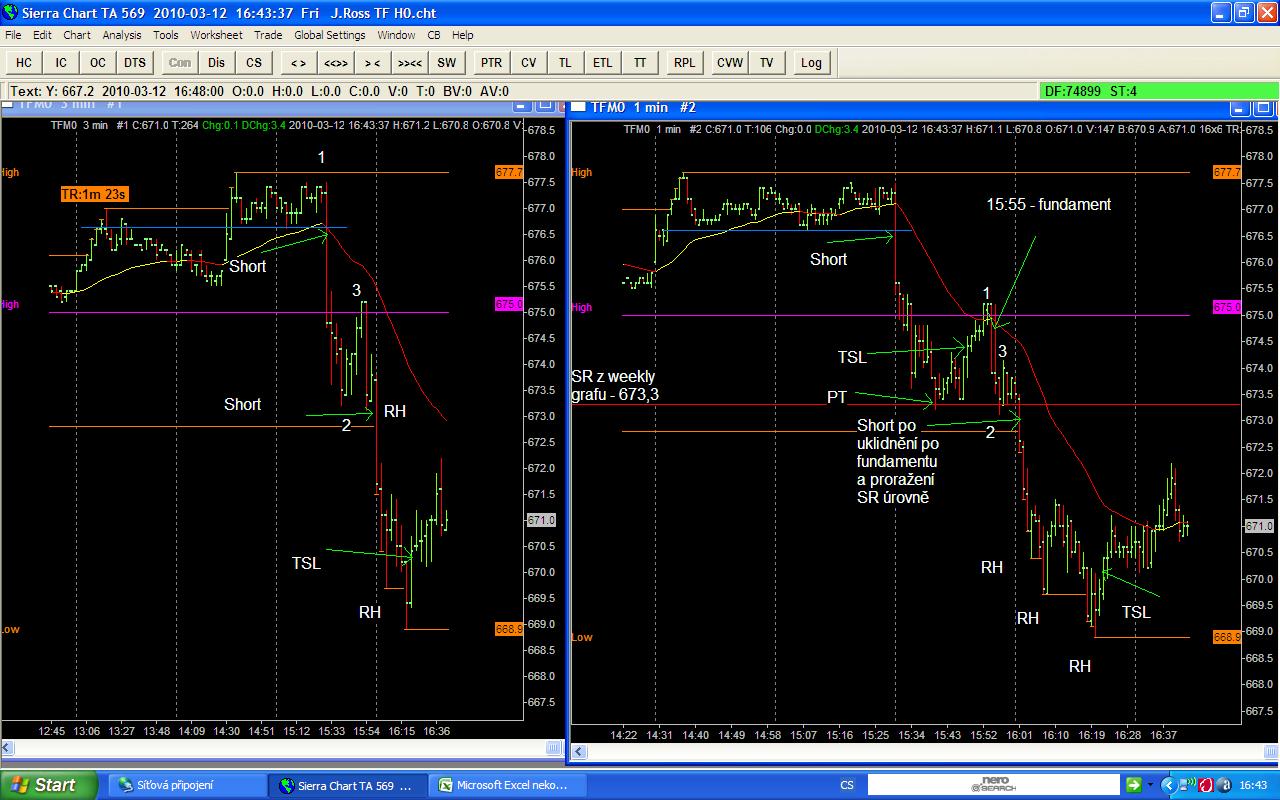Click the gray 'a' tray icon
This screenshot has height=800, width=1280.
1223,785
